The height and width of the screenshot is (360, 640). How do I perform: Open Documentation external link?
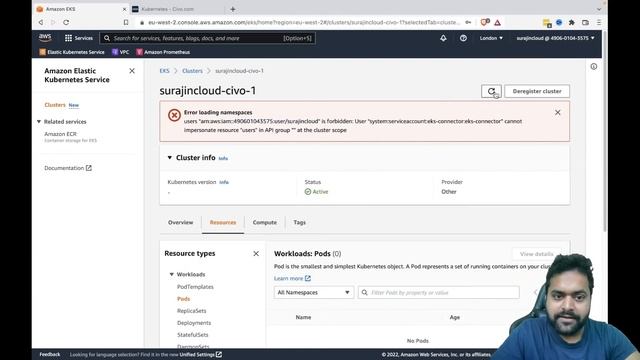68,168
